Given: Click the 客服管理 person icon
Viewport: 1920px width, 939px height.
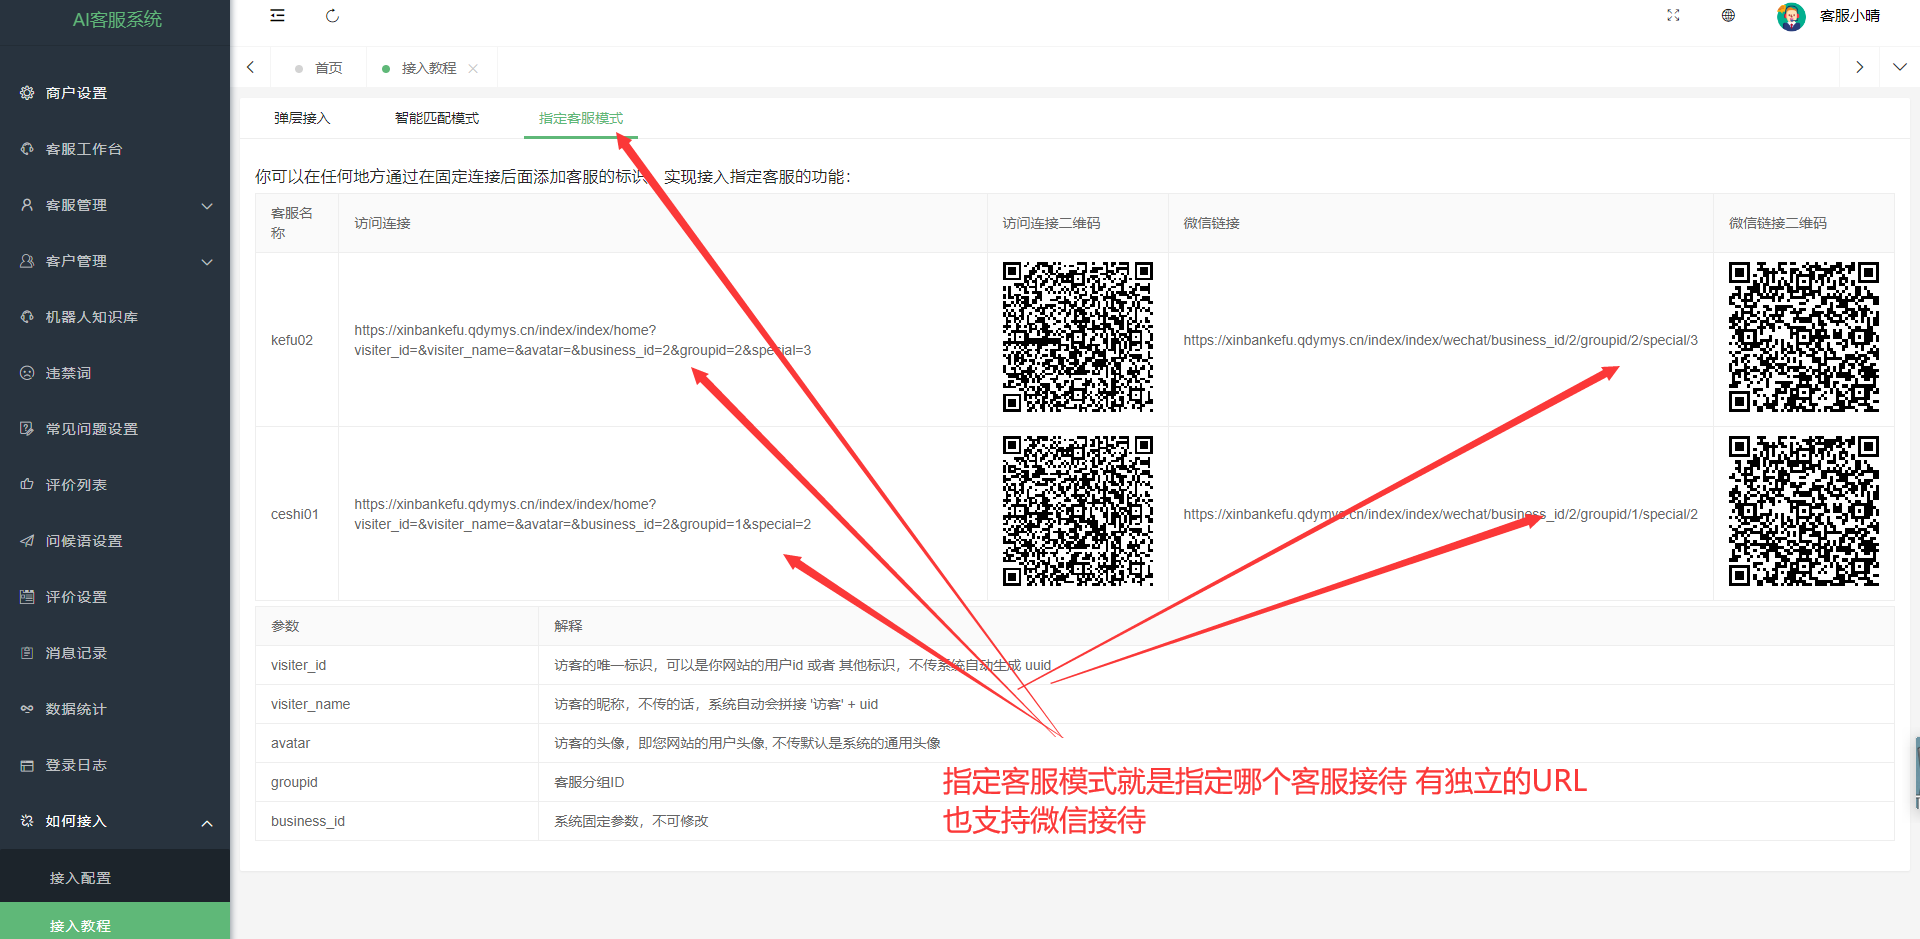Looking at the screenshot, I should tap(27, 205).
